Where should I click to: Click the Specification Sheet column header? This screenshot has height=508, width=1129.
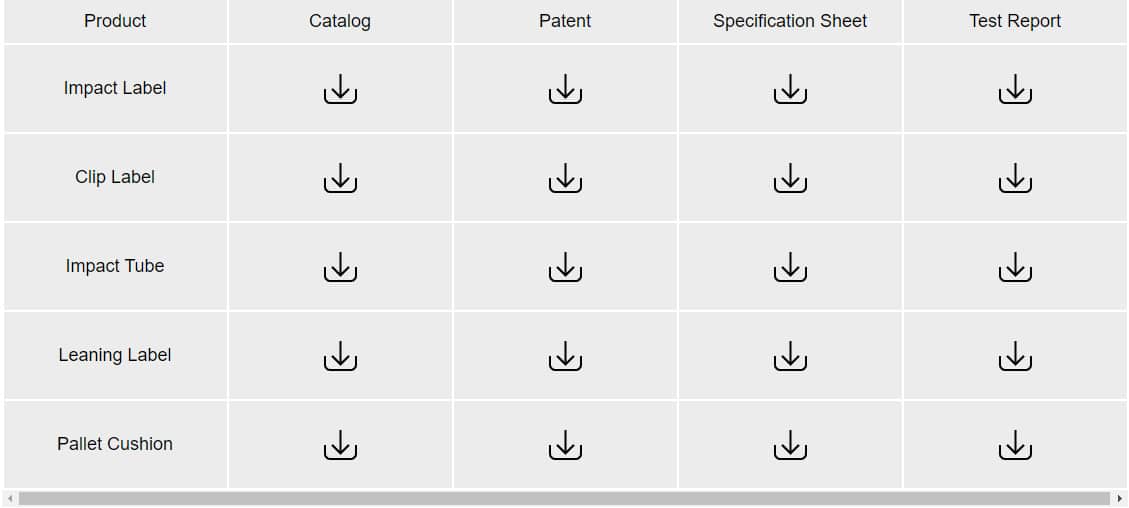click(x=790, y=21)
